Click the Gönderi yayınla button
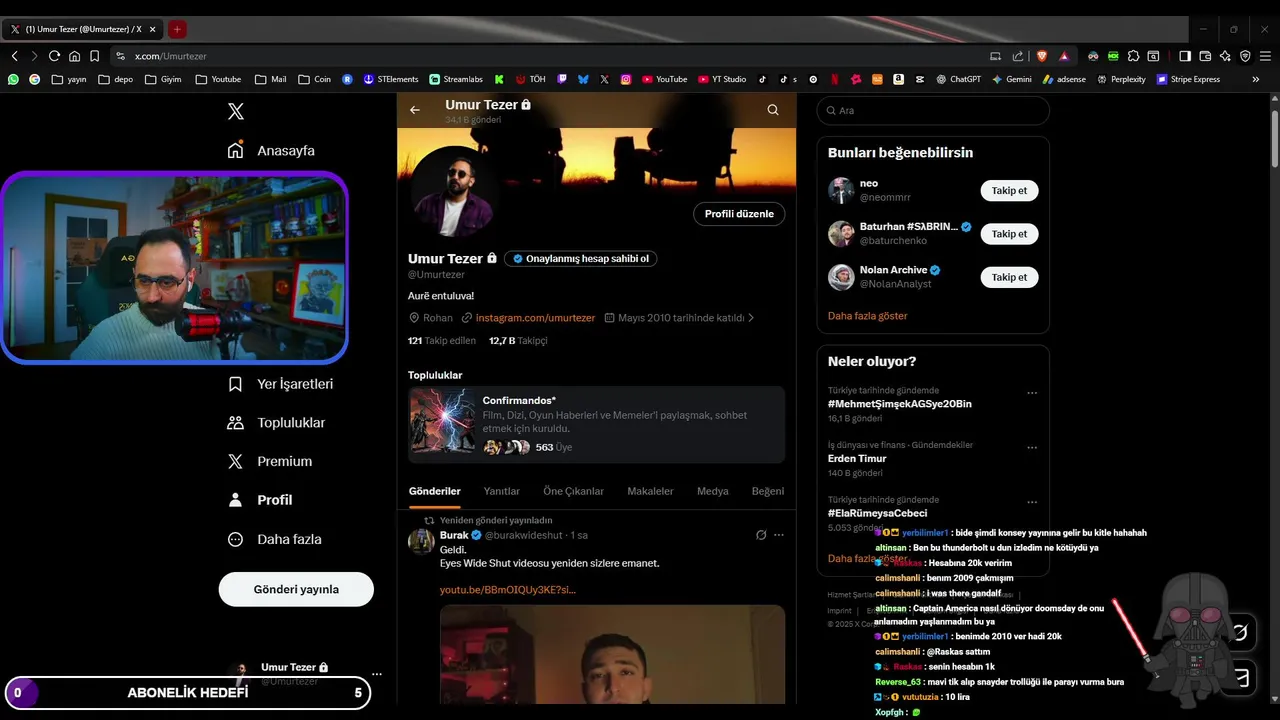Screen dimensions: 1280x720 click(296, 589)
